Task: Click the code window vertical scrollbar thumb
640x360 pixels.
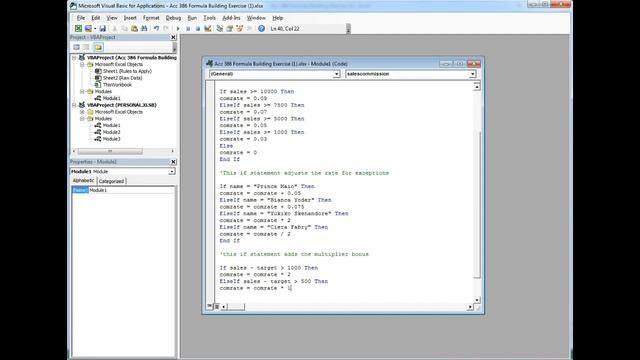Action: coord(477,204)
